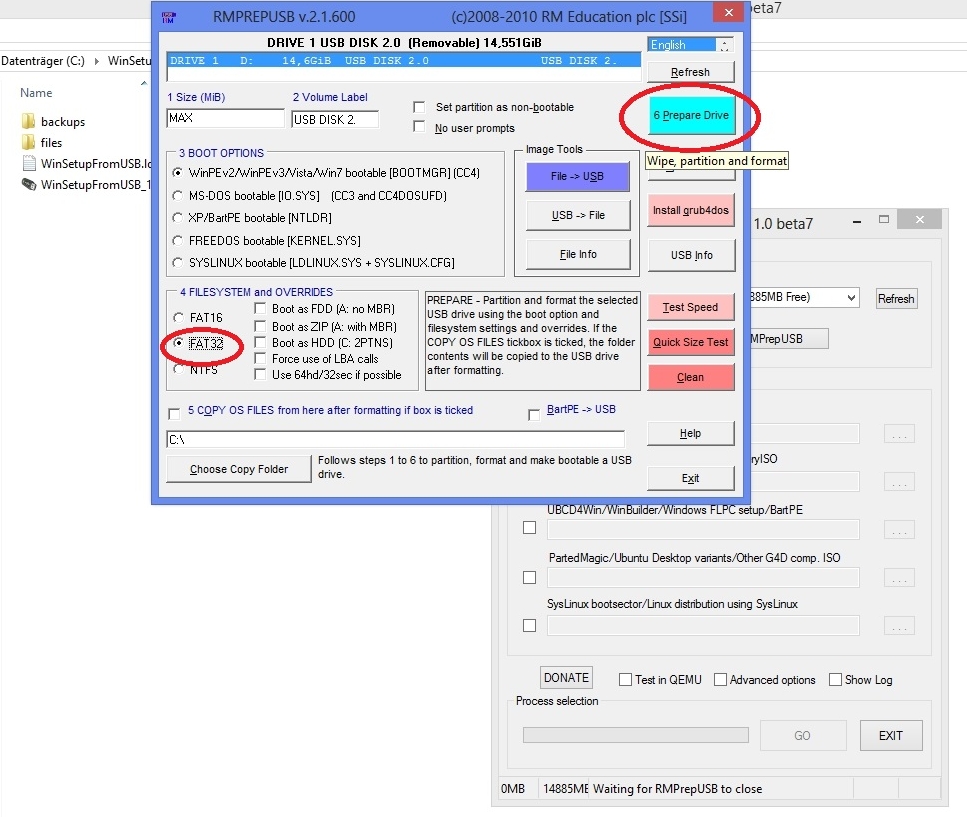This screenshot has height=817, width=967.
Task: Maximize the WinSetupFromUSB 1.0 beta7 window
Action: pyautogui.click(x=884, y=220)
